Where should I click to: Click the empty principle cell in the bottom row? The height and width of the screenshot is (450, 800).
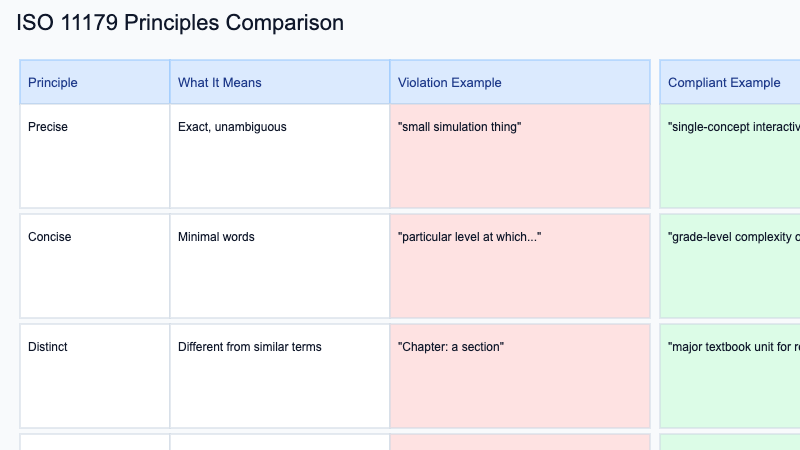[x=95, y=442]
